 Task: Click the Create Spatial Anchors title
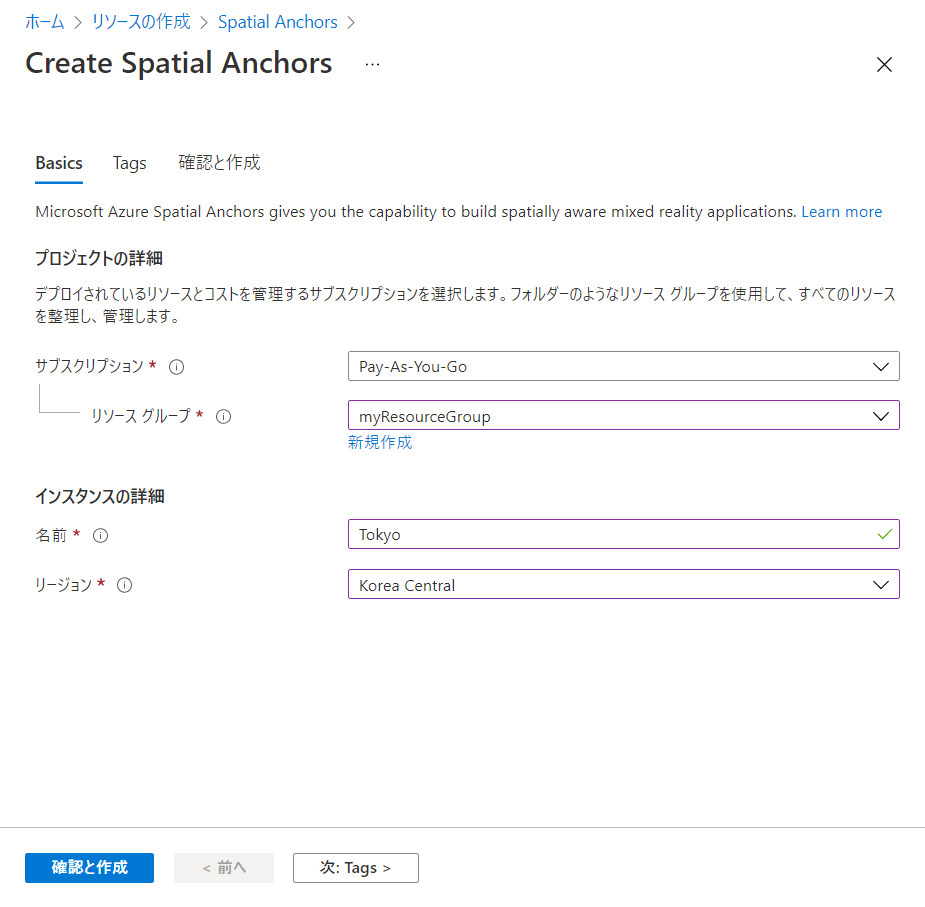pyautogui.click(x=179, y=63)
